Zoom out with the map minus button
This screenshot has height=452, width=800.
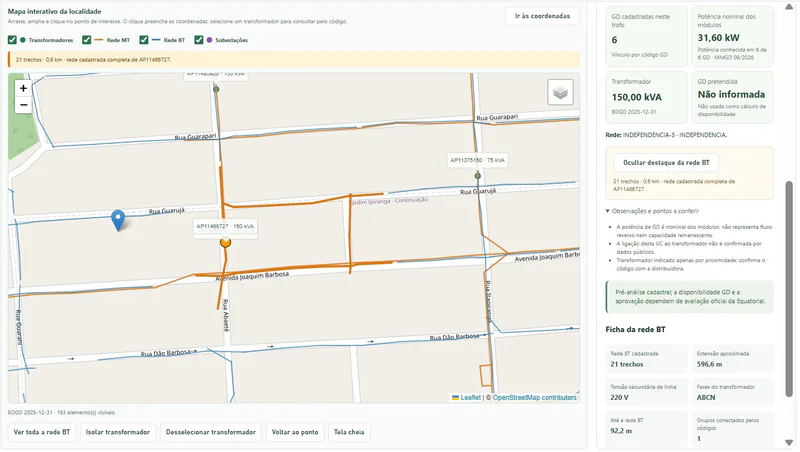pos(23,105)
